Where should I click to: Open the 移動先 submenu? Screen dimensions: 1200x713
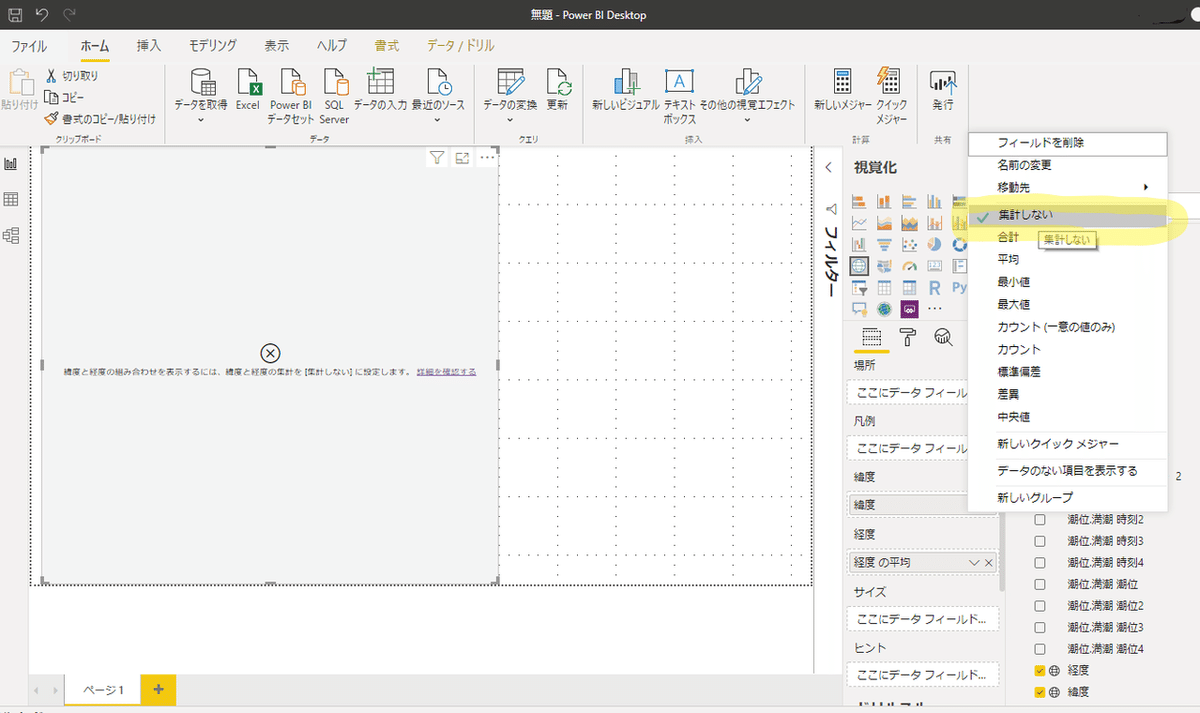coord(1068,187)
